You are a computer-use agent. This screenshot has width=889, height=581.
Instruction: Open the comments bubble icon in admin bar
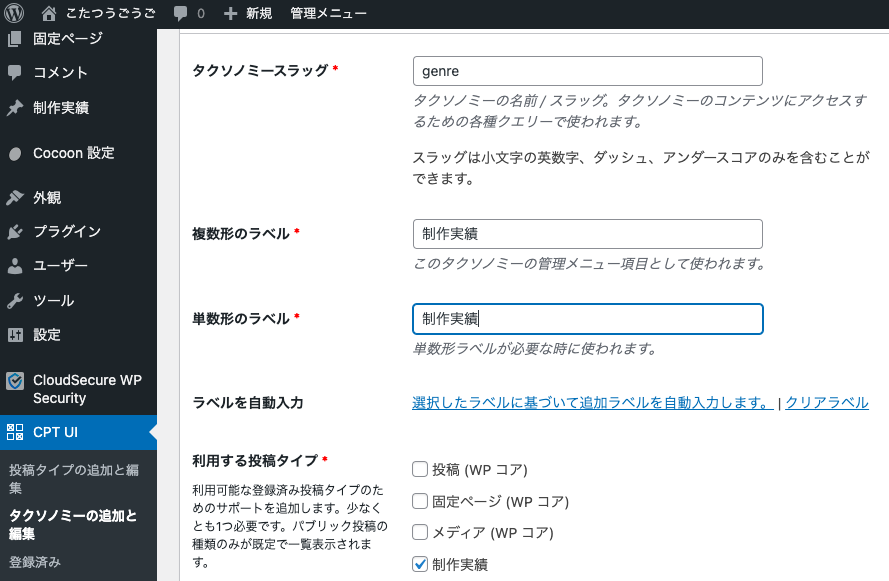tap(180, 14)
